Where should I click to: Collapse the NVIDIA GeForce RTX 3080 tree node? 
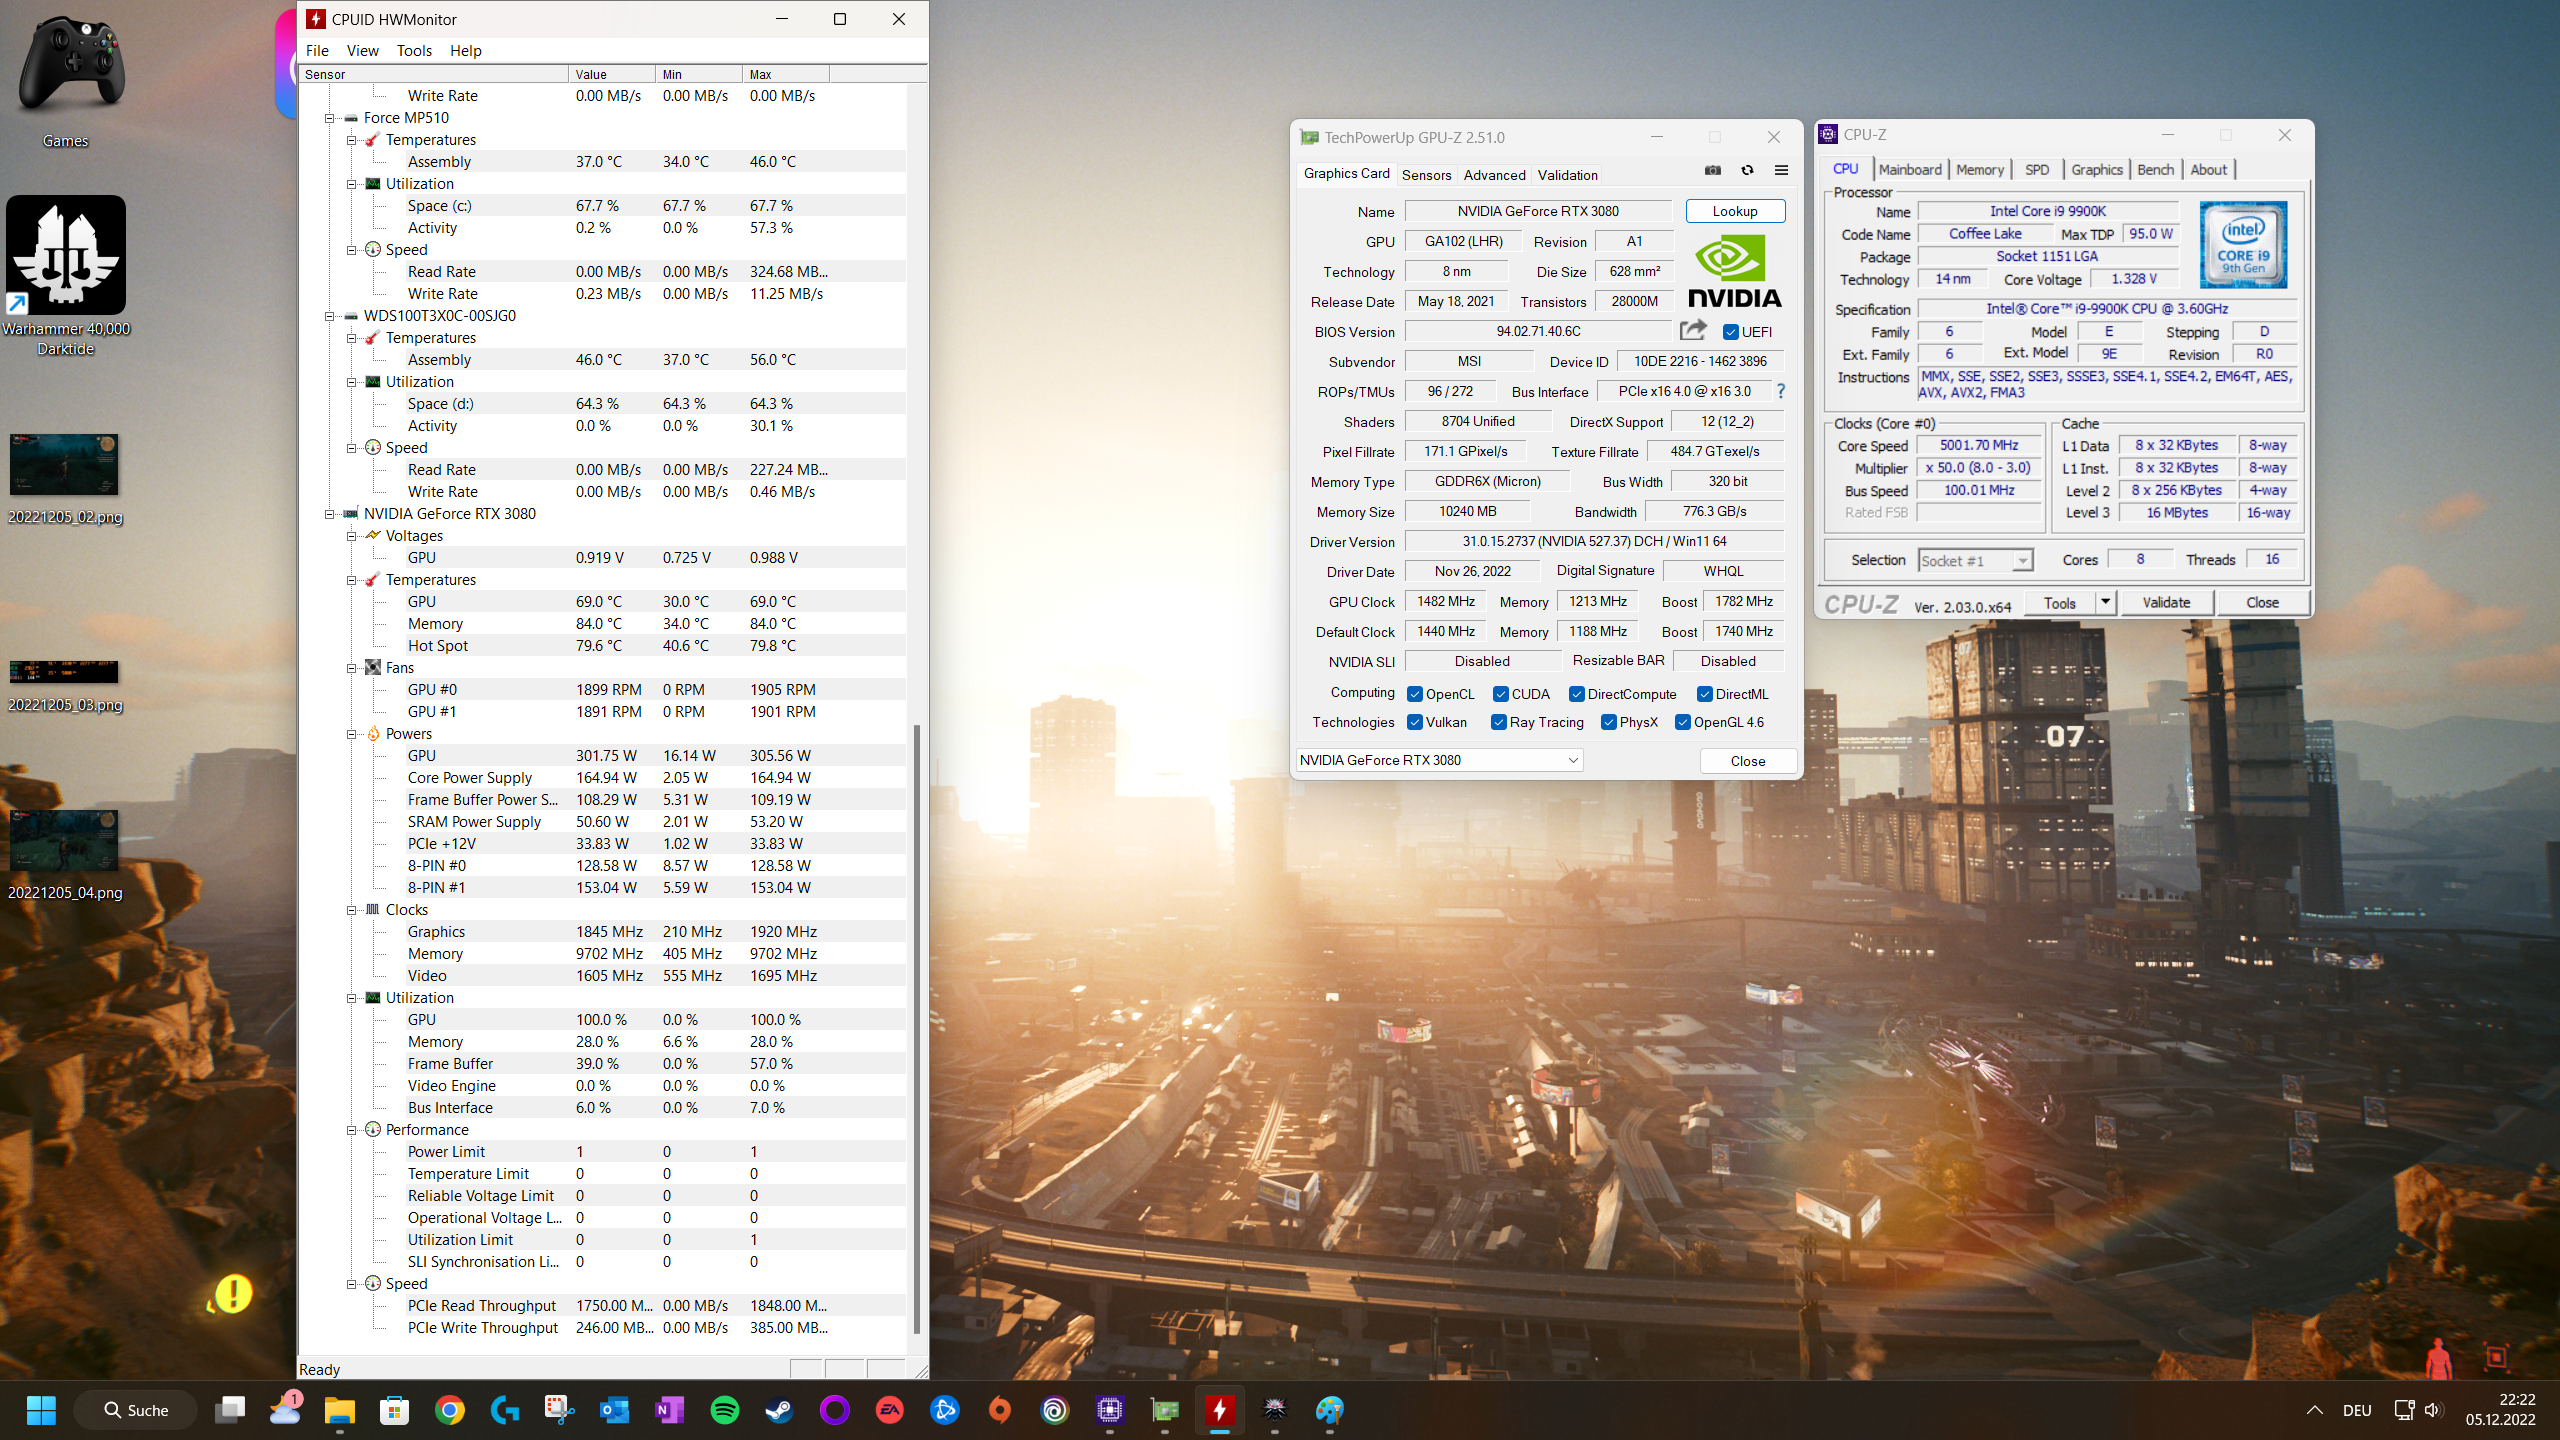329,514
